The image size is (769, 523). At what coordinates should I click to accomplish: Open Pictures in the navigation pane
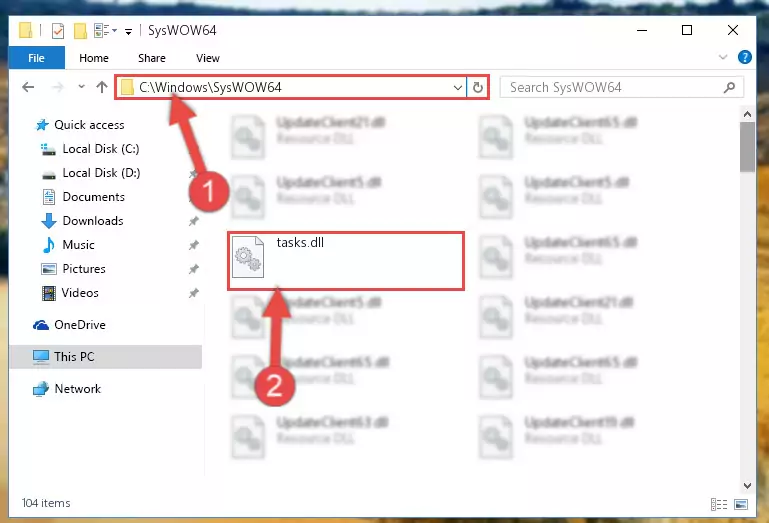[84, 269]
